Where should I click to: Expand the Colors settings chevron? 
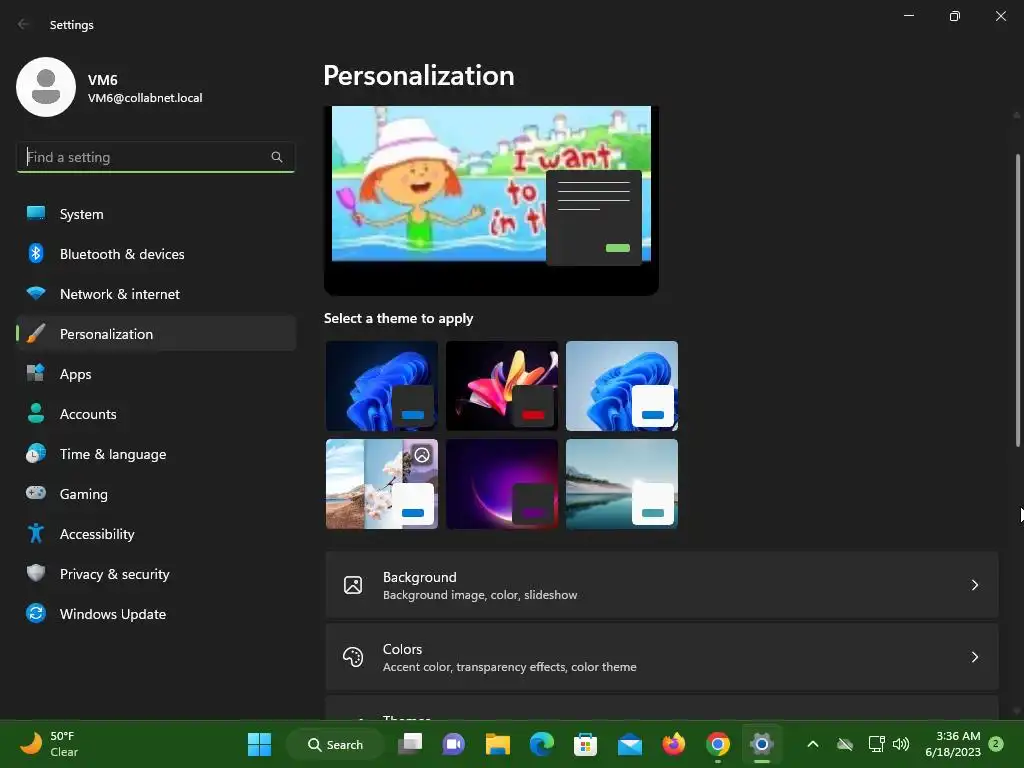coord(974,657)
